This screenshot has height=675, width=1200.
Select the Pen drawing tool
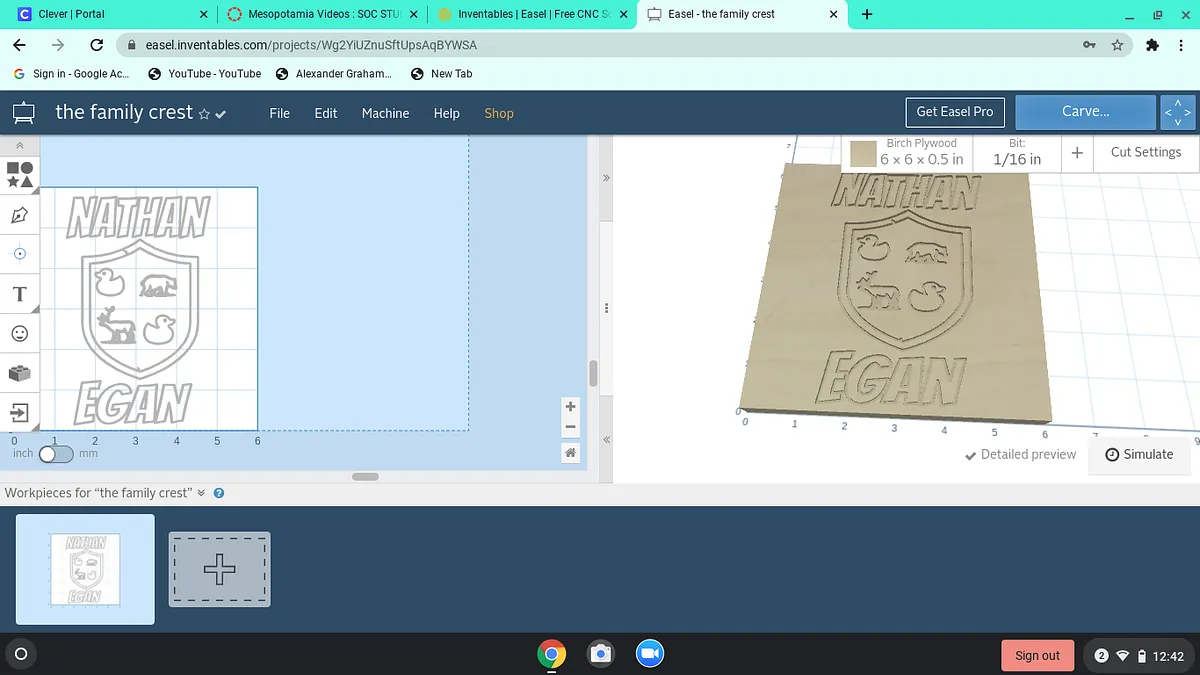[20, 215]
